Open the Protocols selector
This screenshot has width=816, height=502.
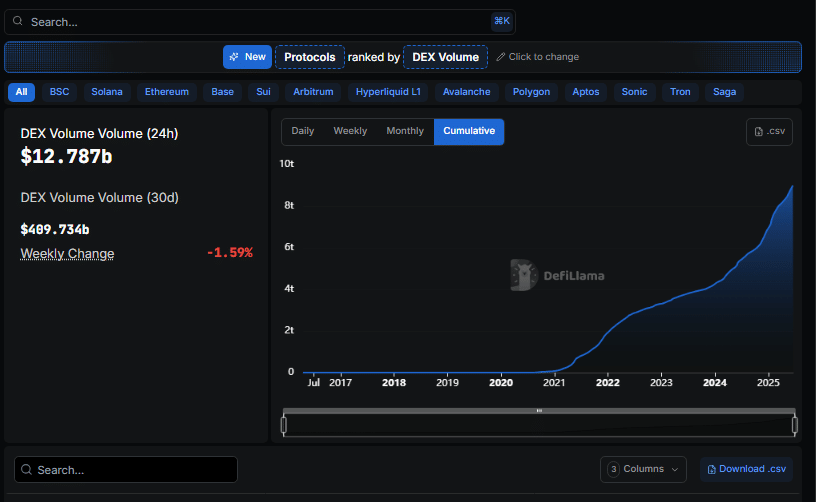point(310,57)
